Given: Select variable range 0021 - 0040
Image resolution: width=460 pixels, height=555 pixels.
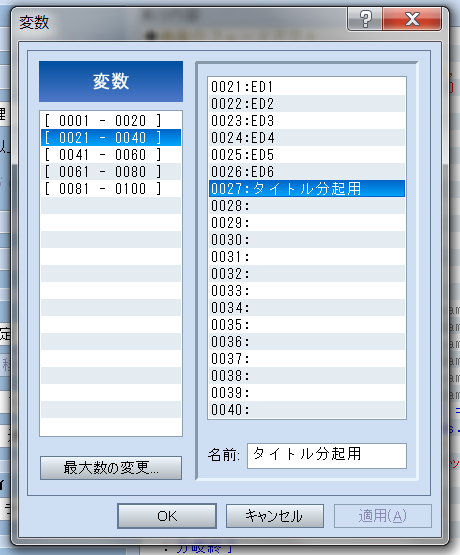Looking at the screenshot, I should click(111, 138).
